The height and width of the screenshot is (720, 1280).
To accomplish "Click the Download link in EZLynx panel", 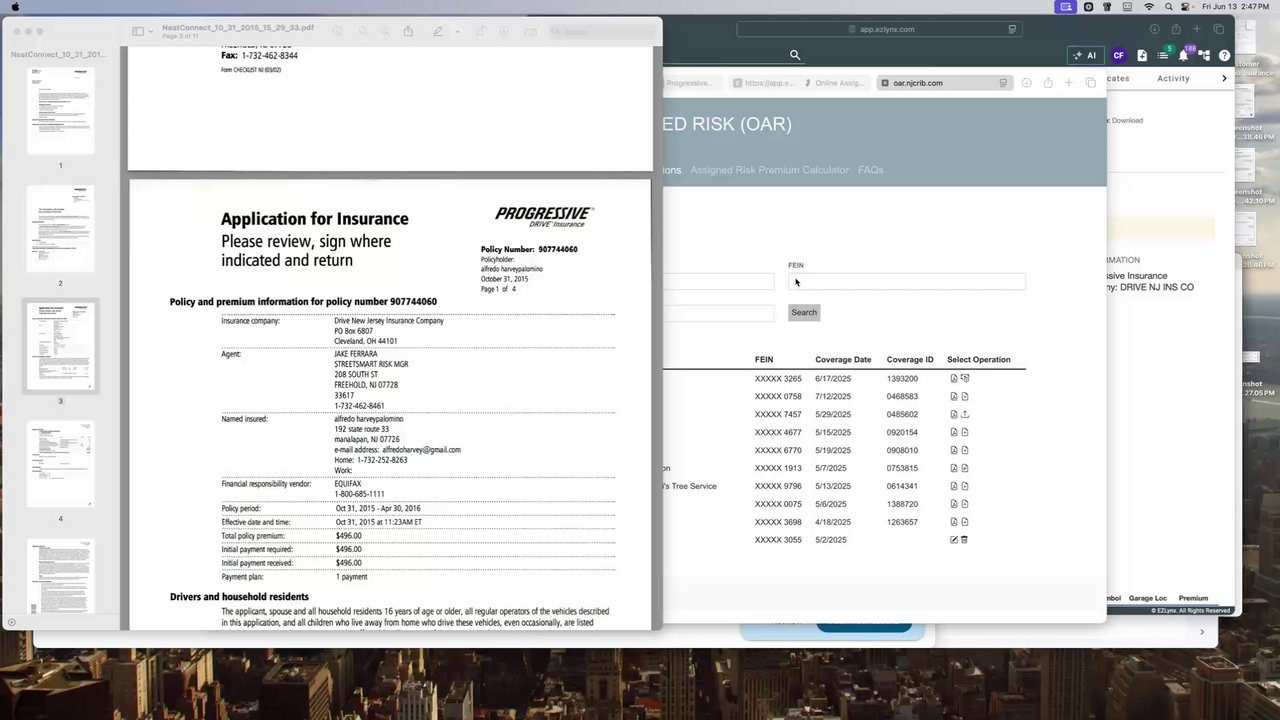I will tap(1127, 121).
